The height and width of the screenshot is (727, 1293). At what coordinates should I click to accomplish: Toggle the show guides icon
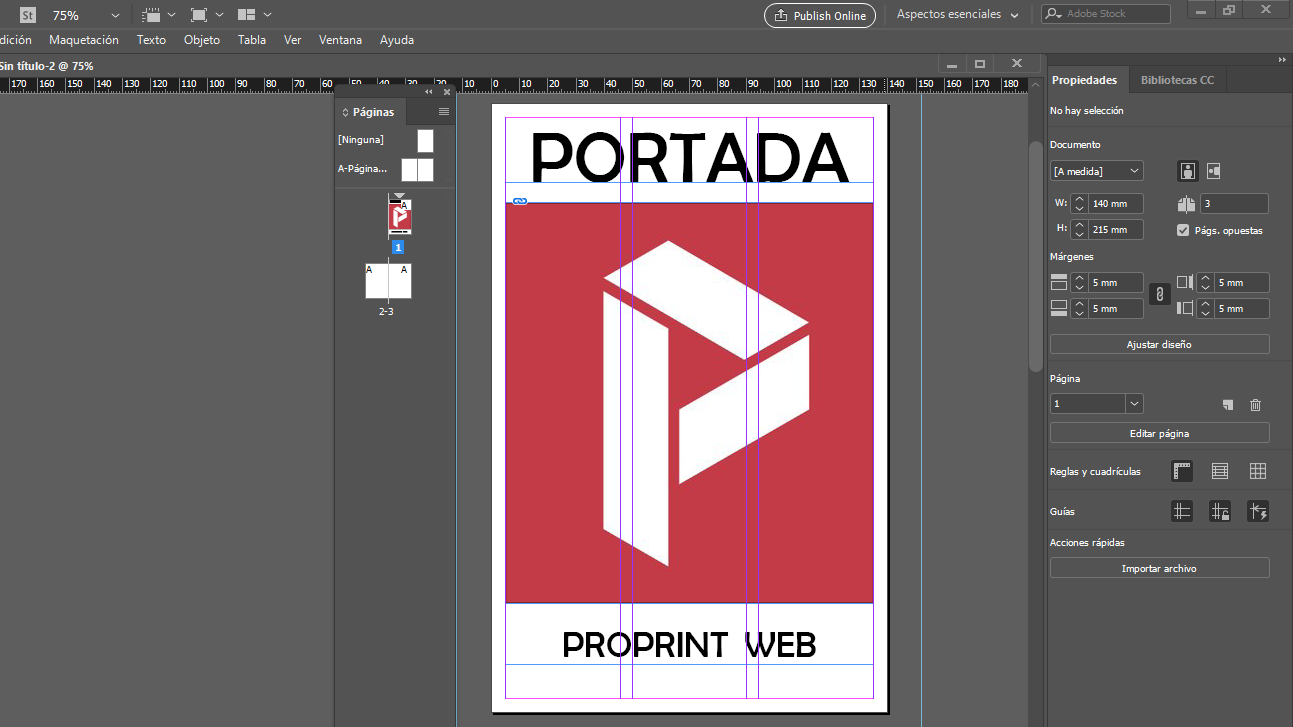click(x=1182, y=511)
